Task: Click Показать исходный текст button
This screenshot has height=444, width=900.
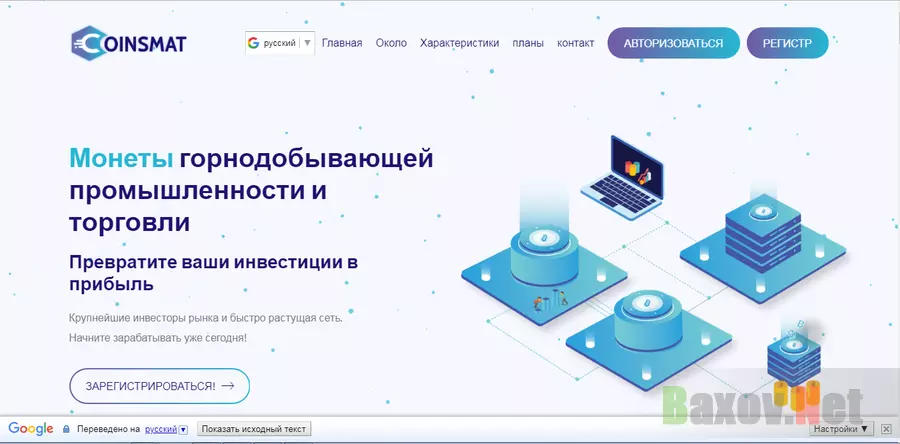Action: click(x=254, y=429)
